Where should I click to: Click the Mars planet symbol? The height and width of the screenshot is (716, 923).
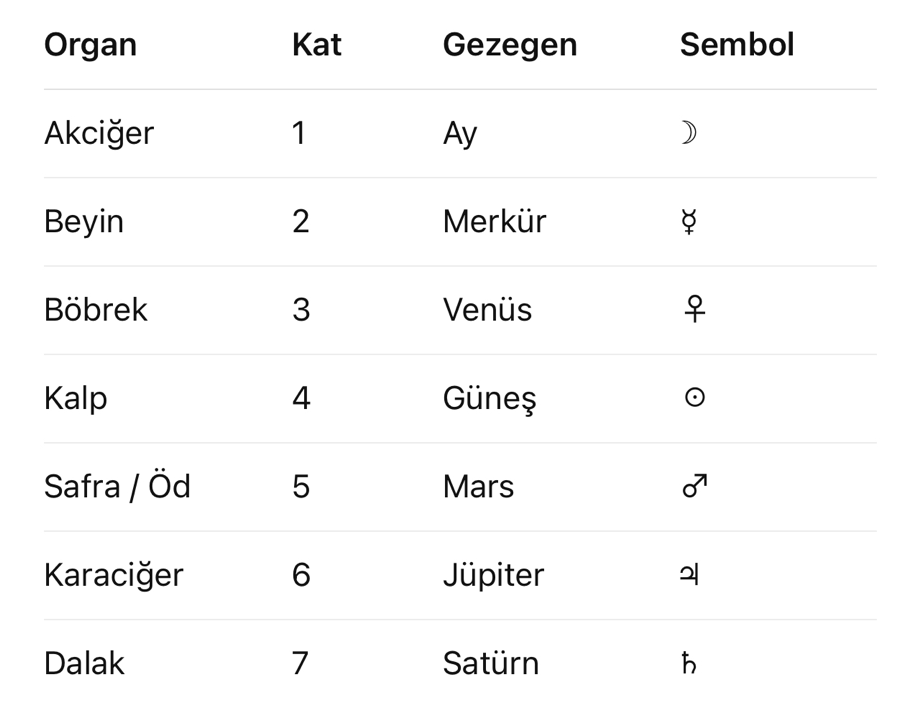tap(694, 486)
